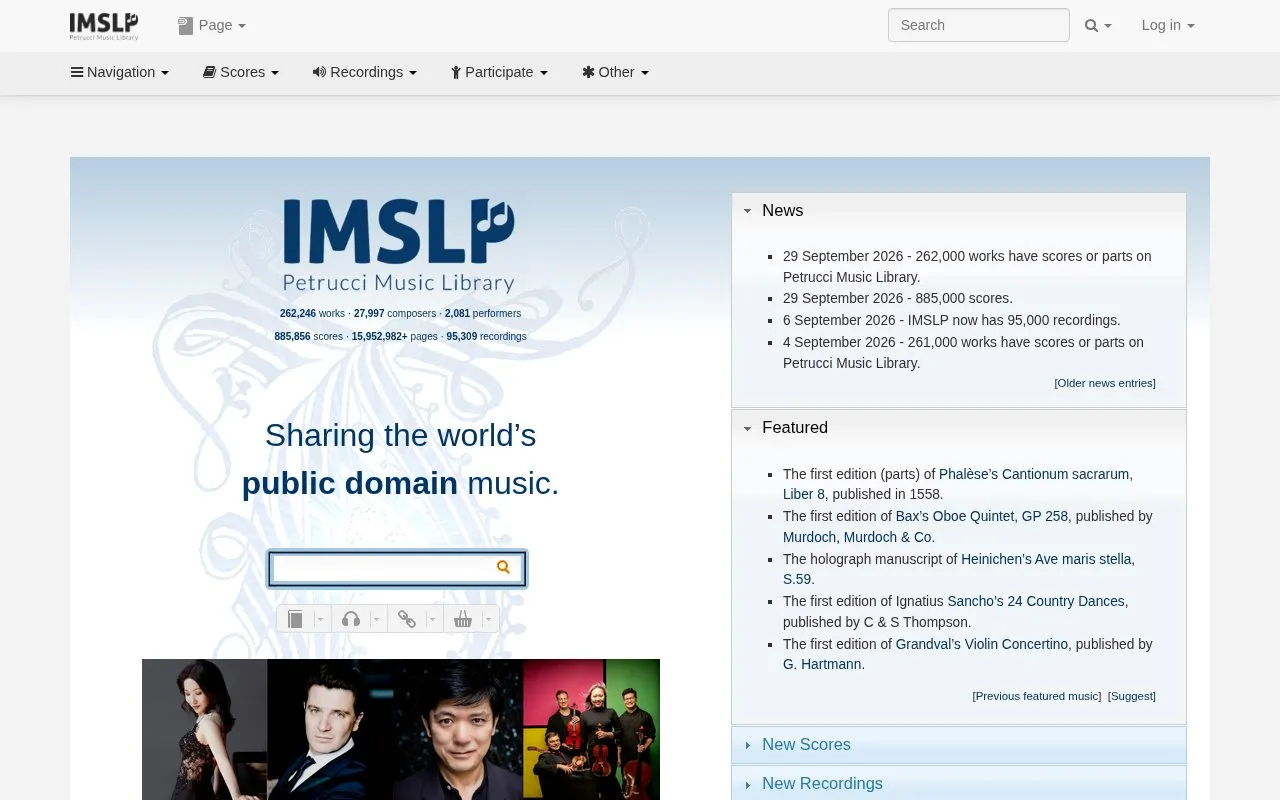
Task: Open Phalèse's Cantionum sacrarum link
Action: click(1034, 475)
